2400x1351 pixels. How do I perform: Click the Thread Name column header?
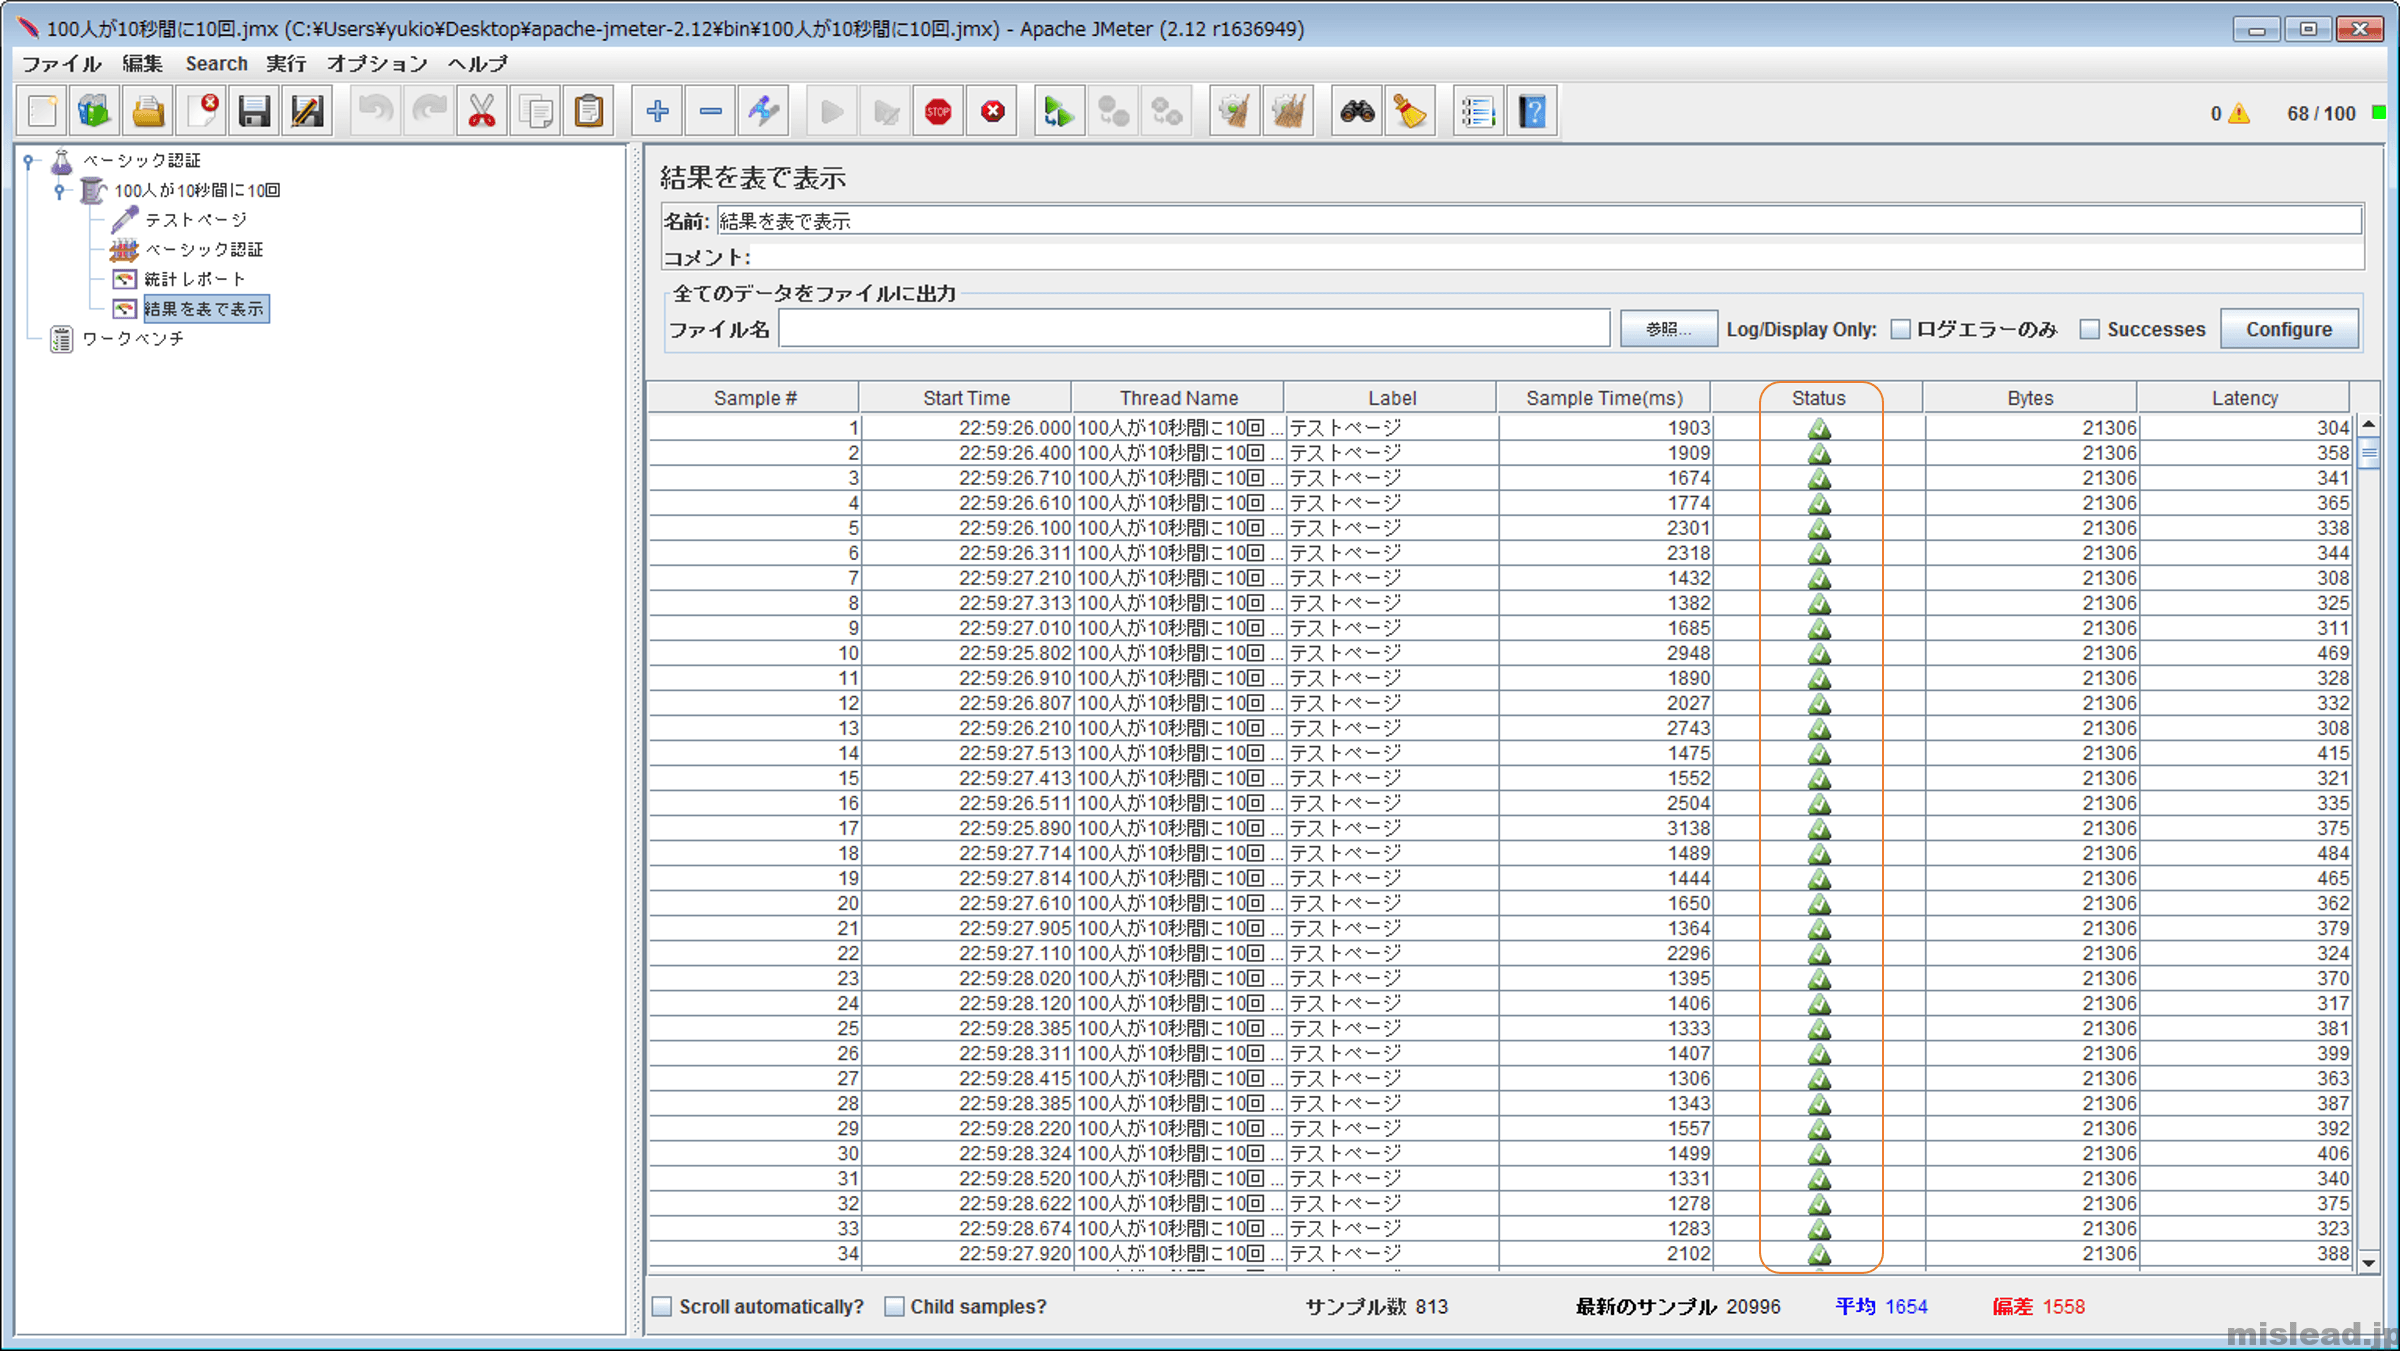pos(1178,398)
